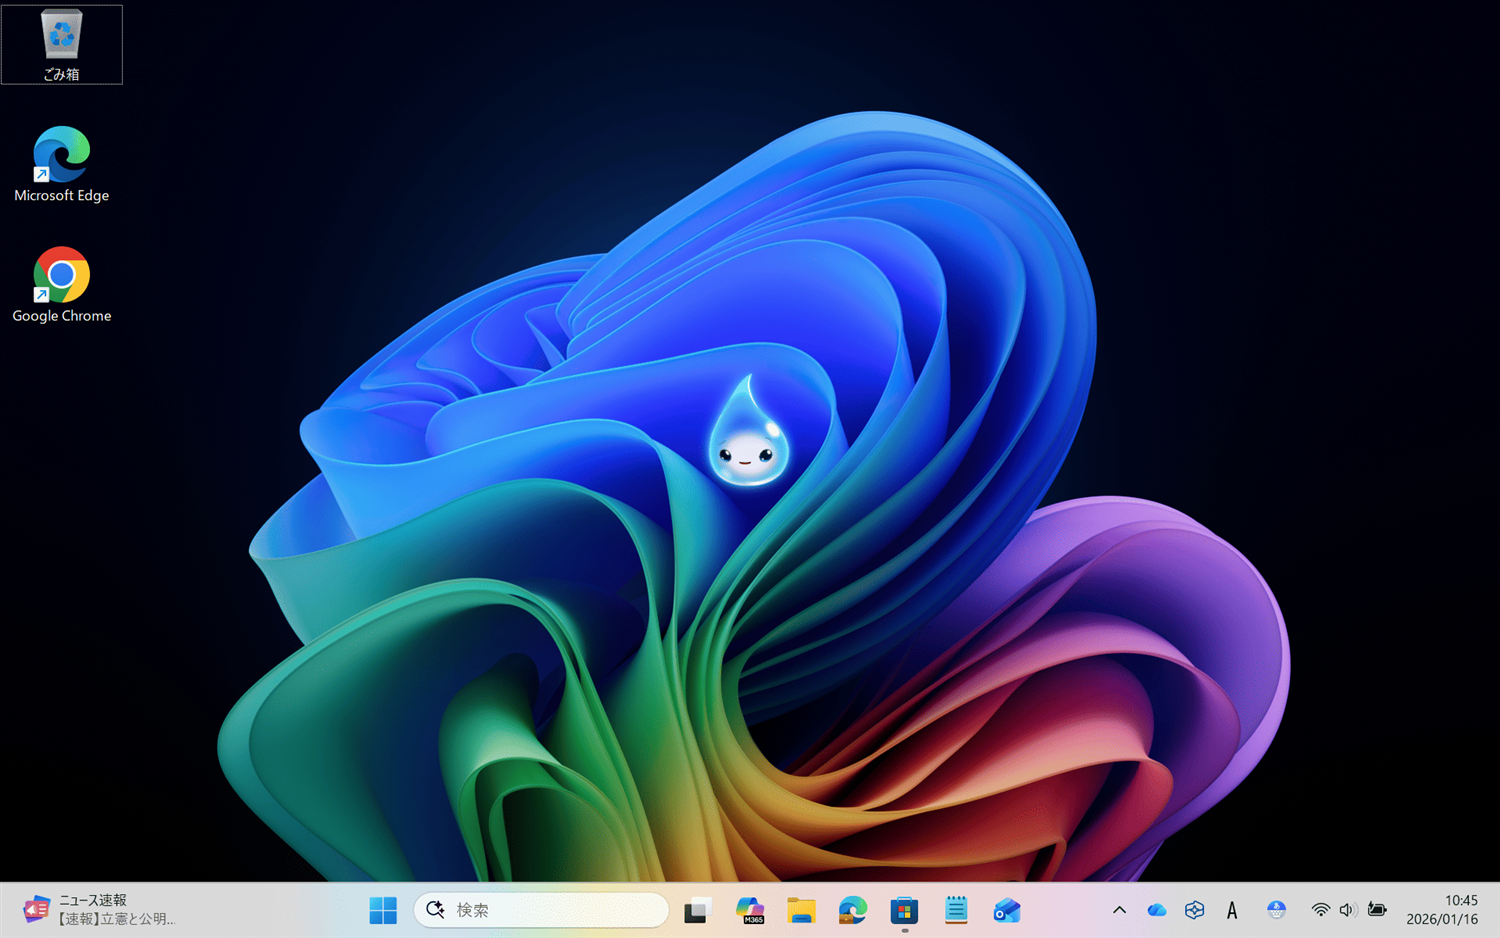Click the 検索 taskbar search box
The width and height of the screenshot is (1500, 938).
coord(541,910)
